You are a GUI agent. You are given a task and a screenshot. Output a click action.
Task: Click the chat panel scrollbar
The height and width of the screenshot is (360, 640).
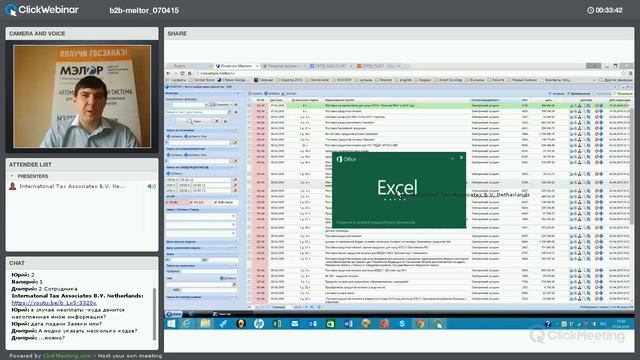[154, 313]
